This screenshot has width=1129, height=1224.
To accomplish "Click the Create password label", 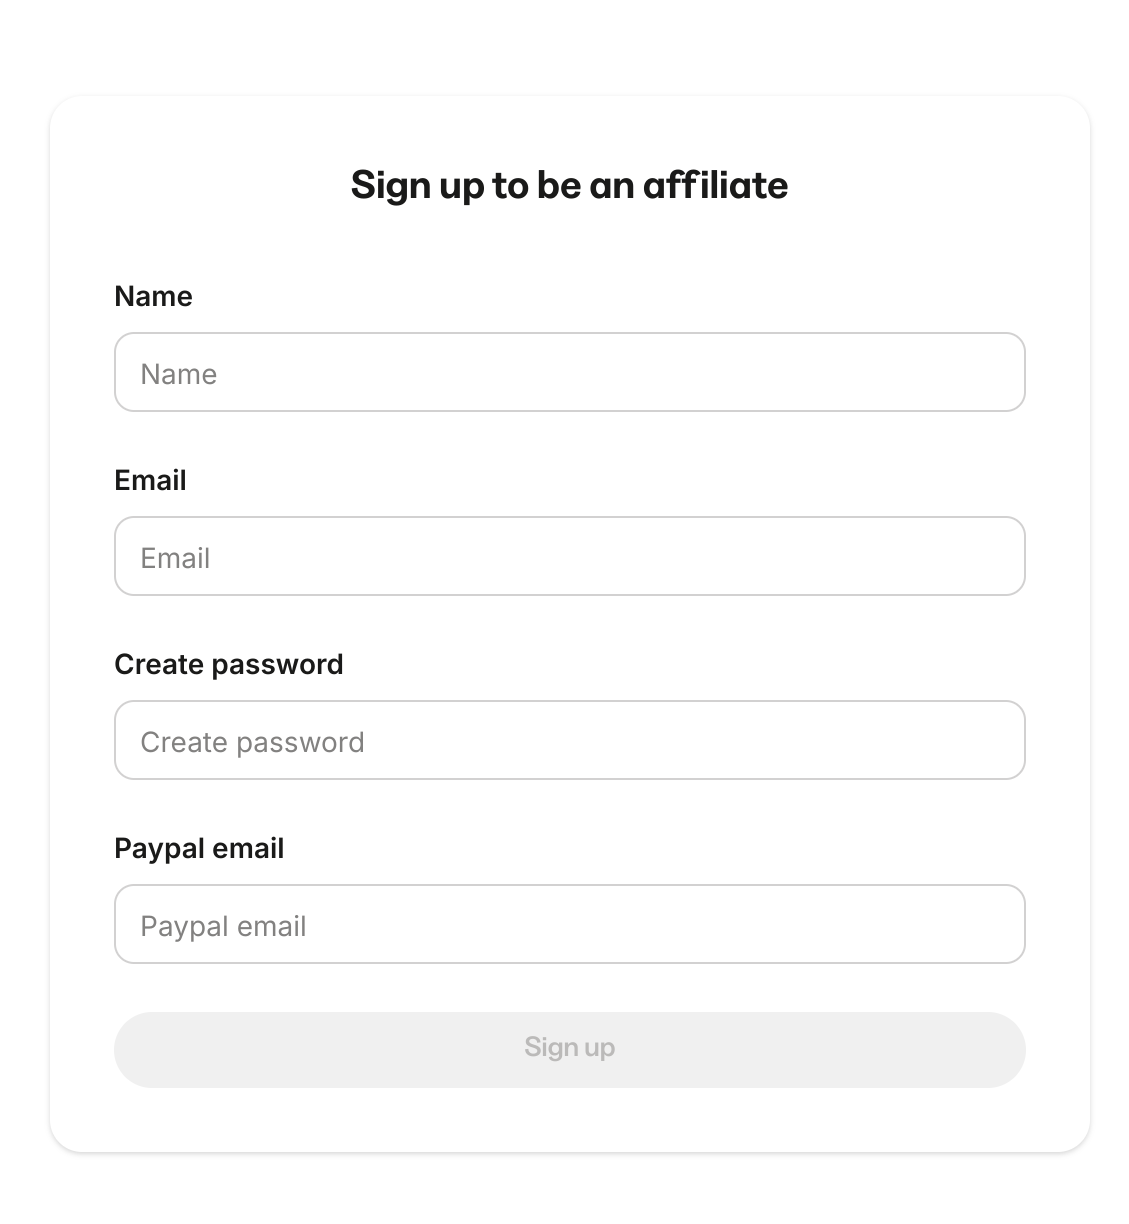I will (229, 664).
